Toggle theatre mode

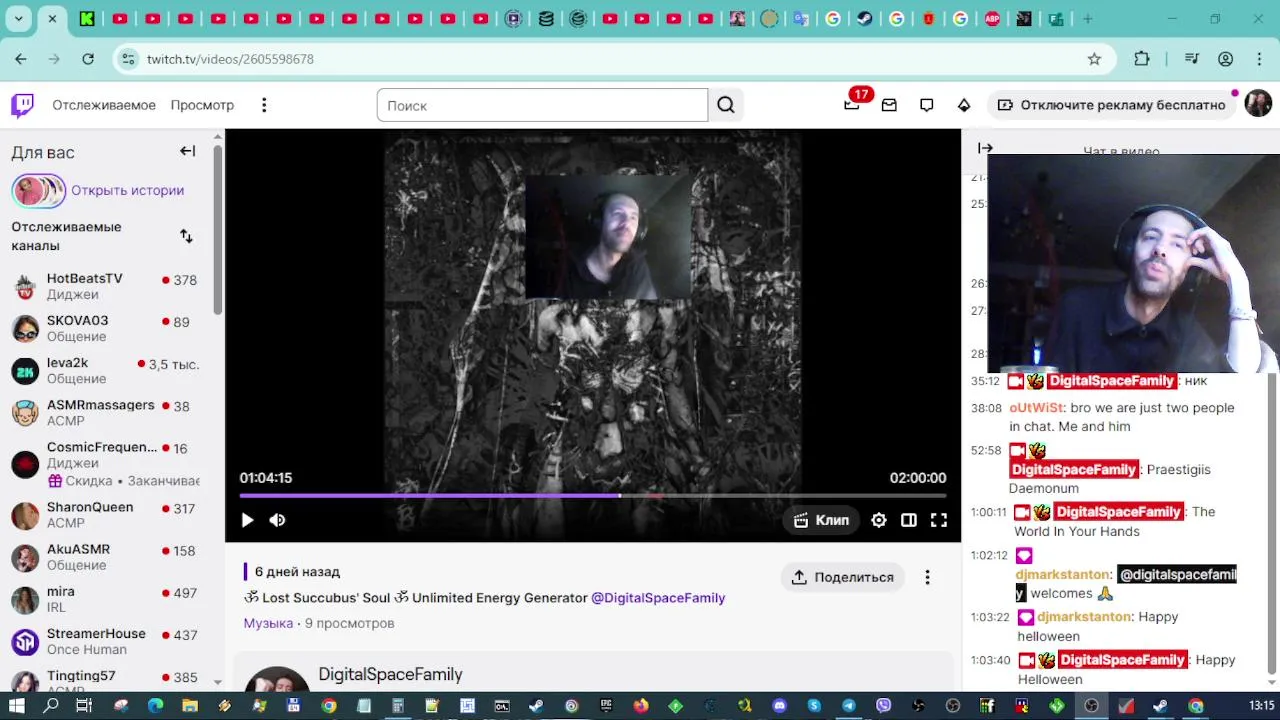(x=909, y=520)
